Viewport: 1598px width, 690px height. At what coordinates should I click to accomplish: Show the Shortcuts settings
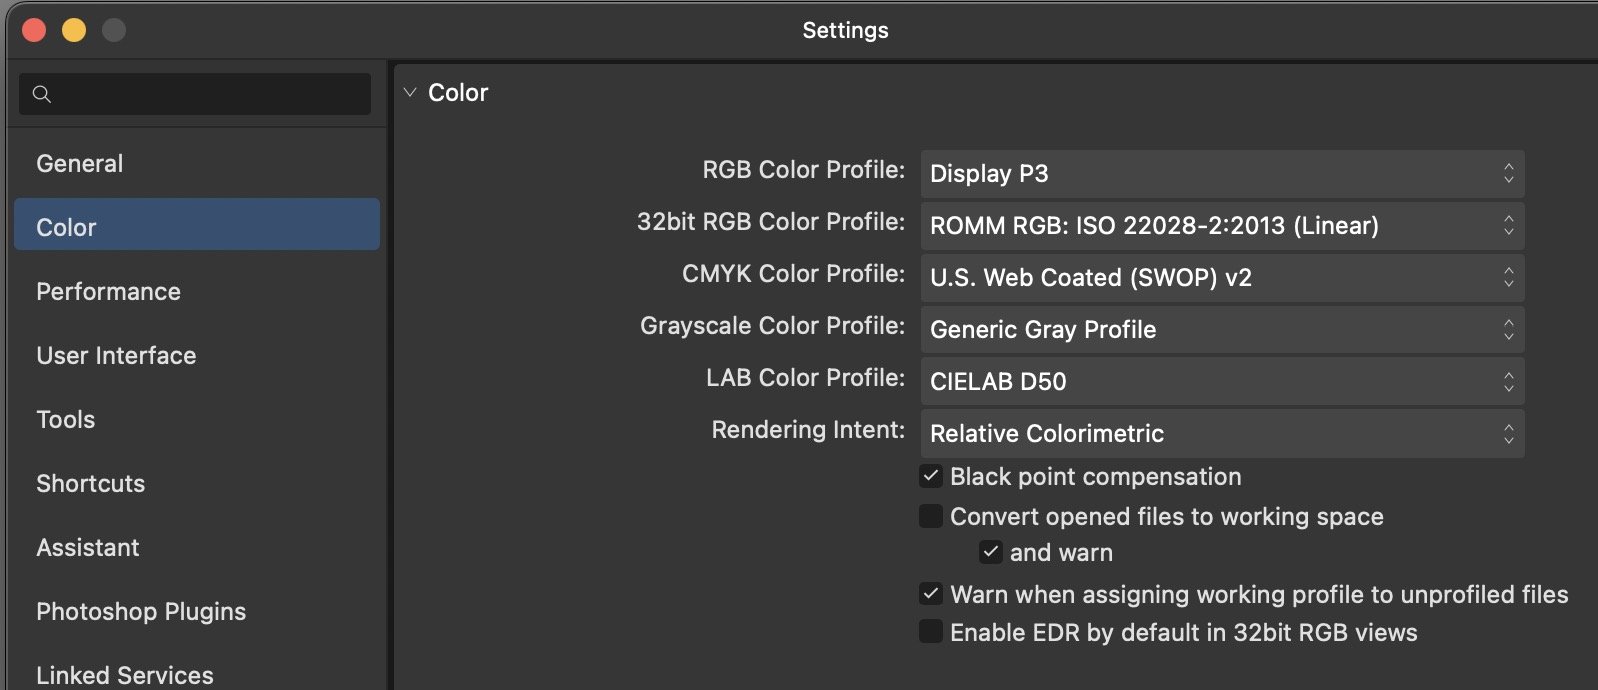point(91,484)
